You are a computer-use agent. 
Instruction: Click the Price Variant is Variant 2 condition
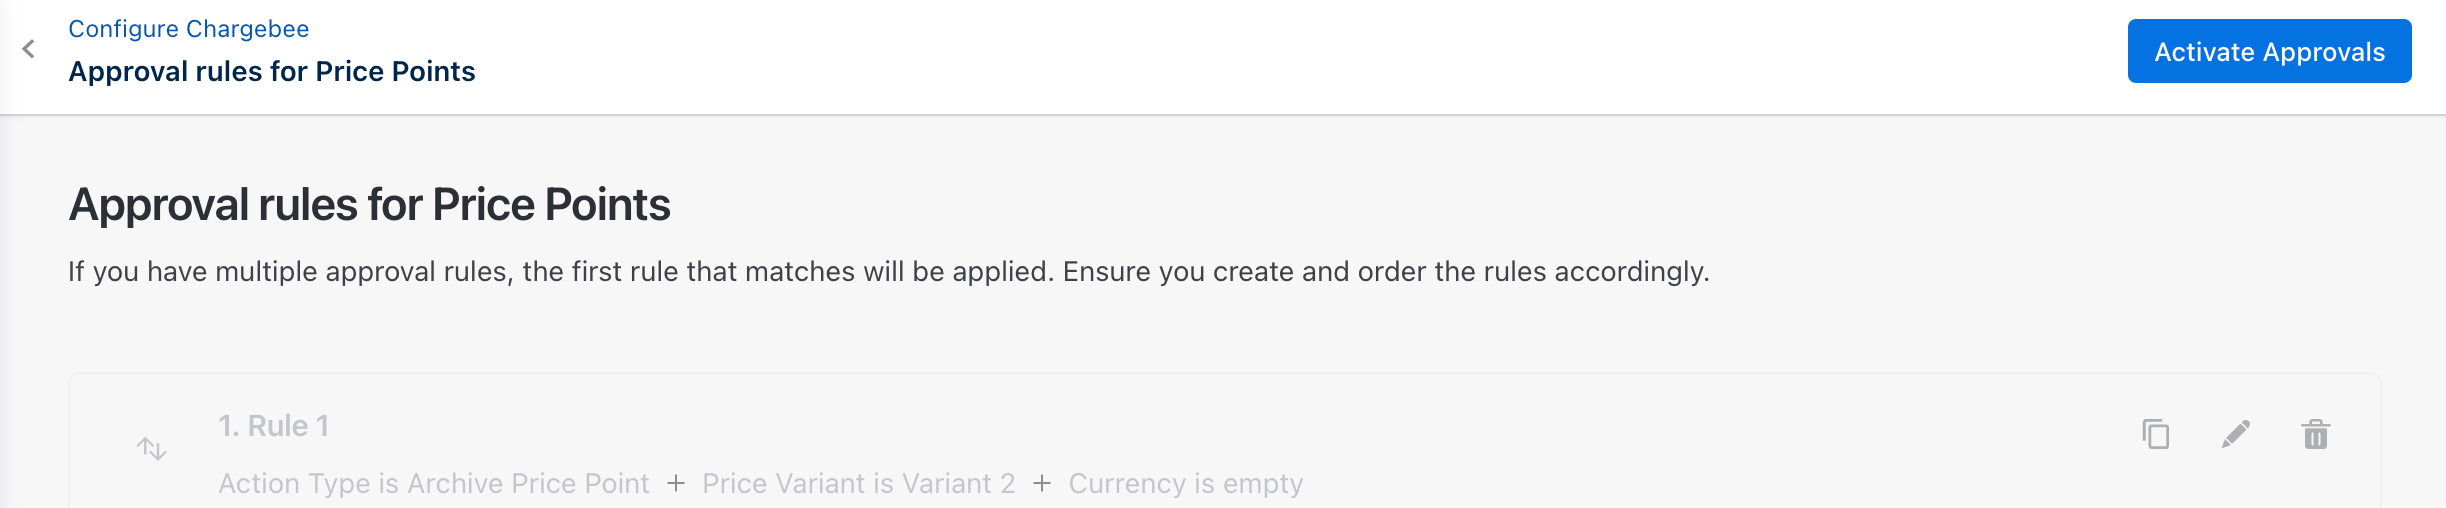tap(858, 484)
